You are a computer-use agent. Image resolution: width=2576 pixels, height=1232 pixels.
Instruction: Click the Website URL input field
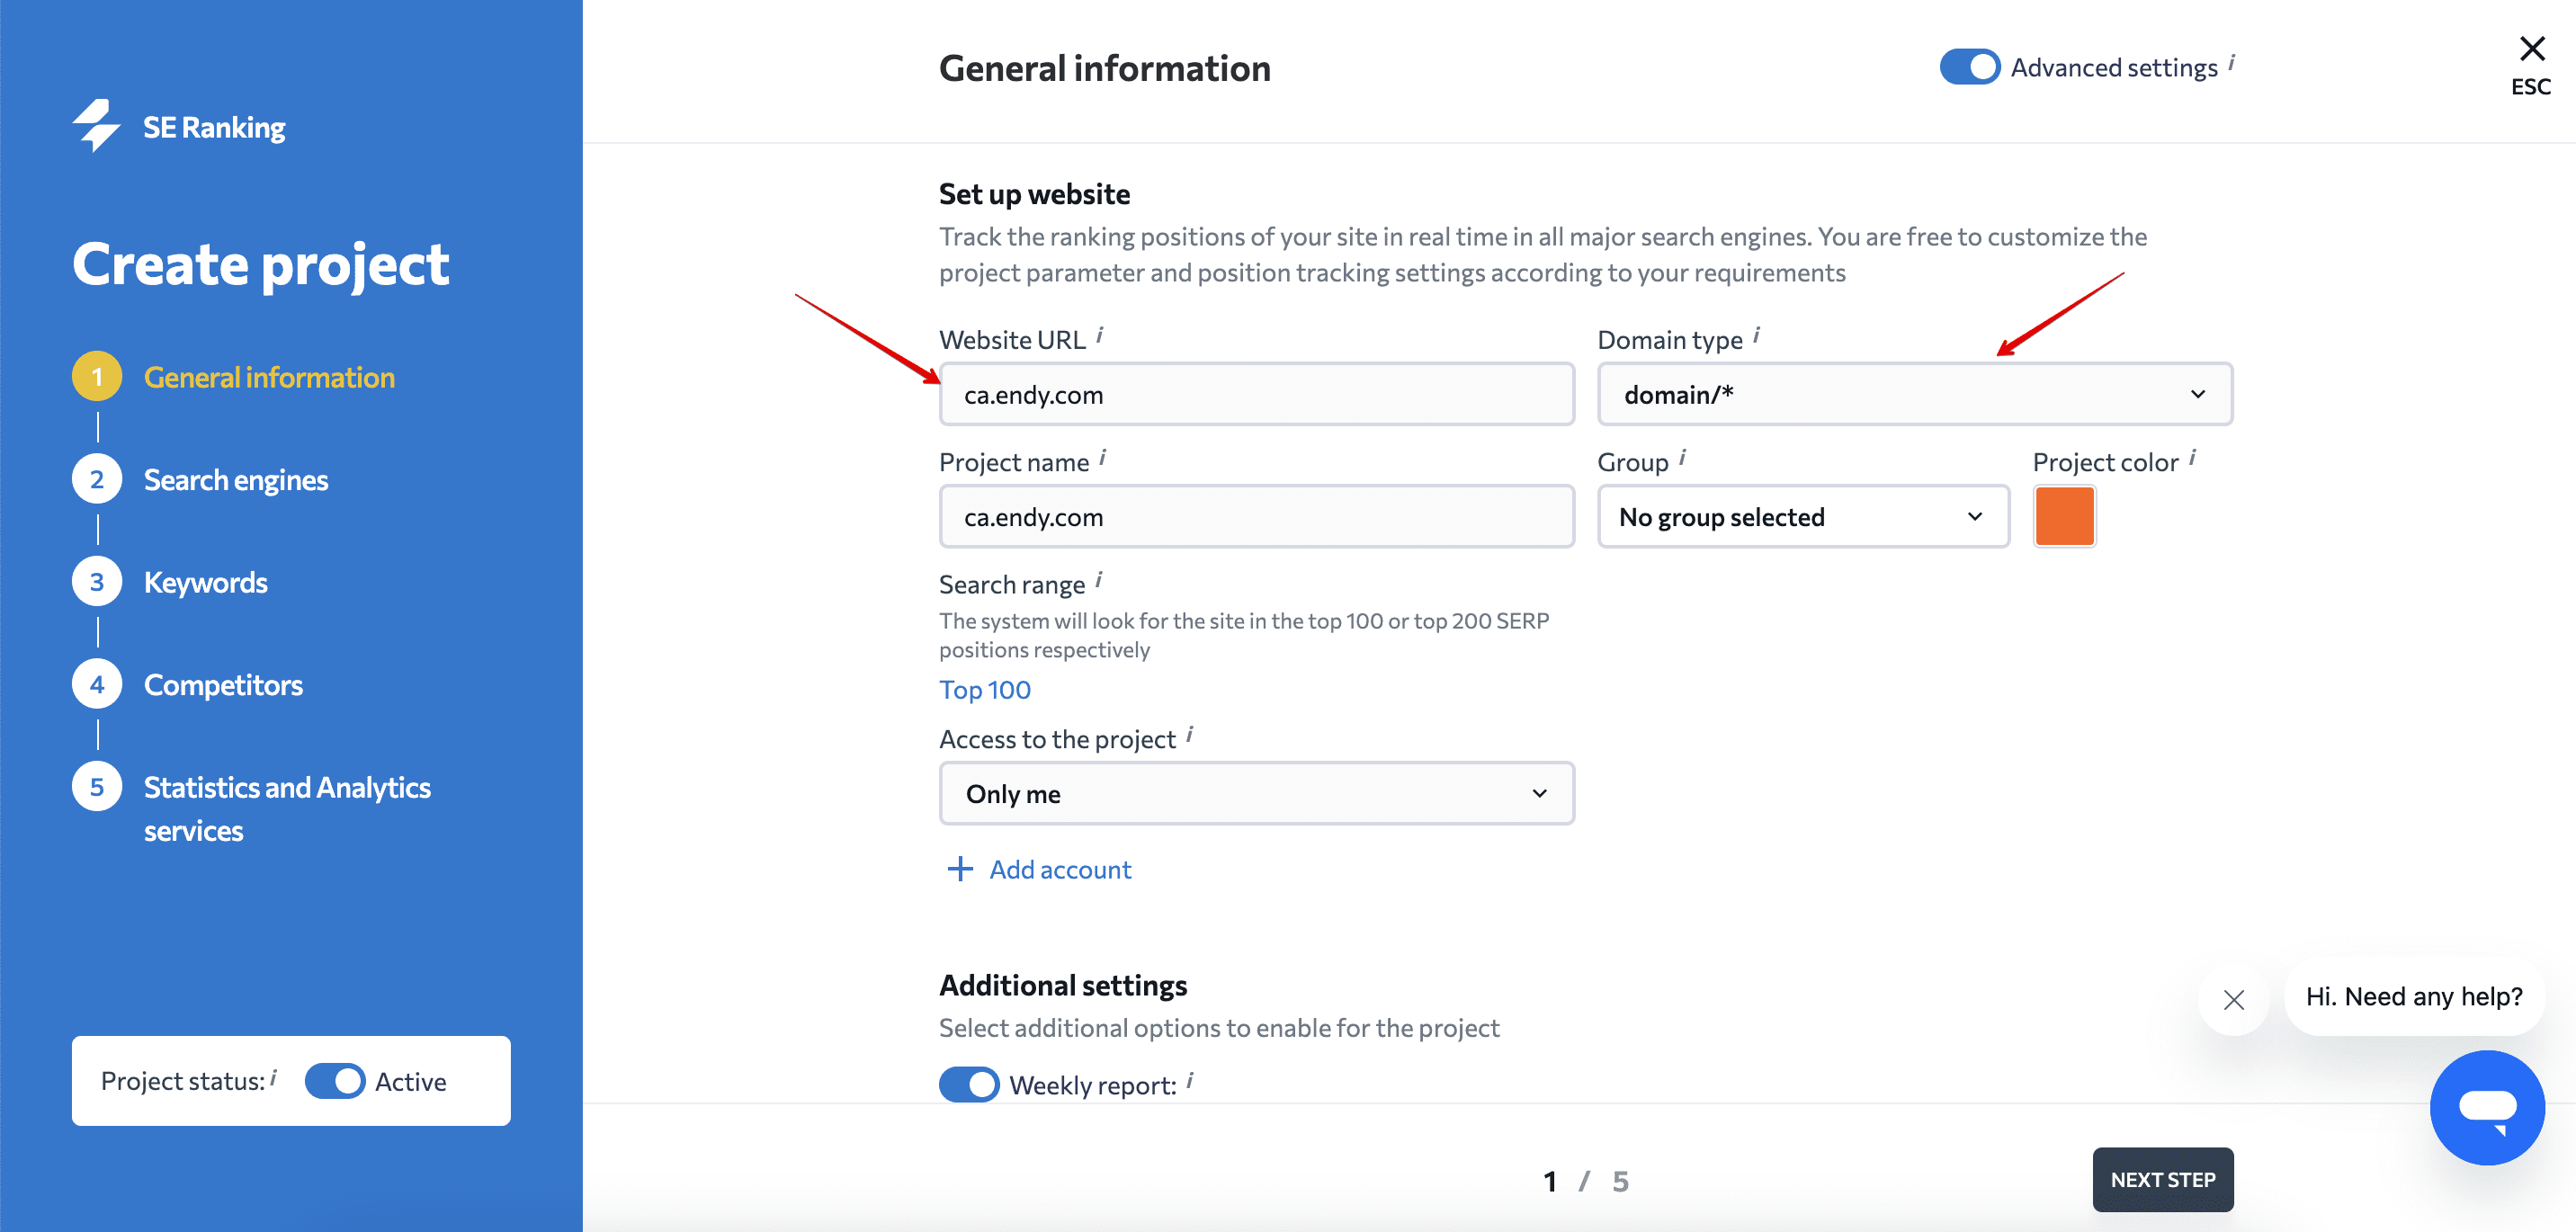coord(1254,393)
